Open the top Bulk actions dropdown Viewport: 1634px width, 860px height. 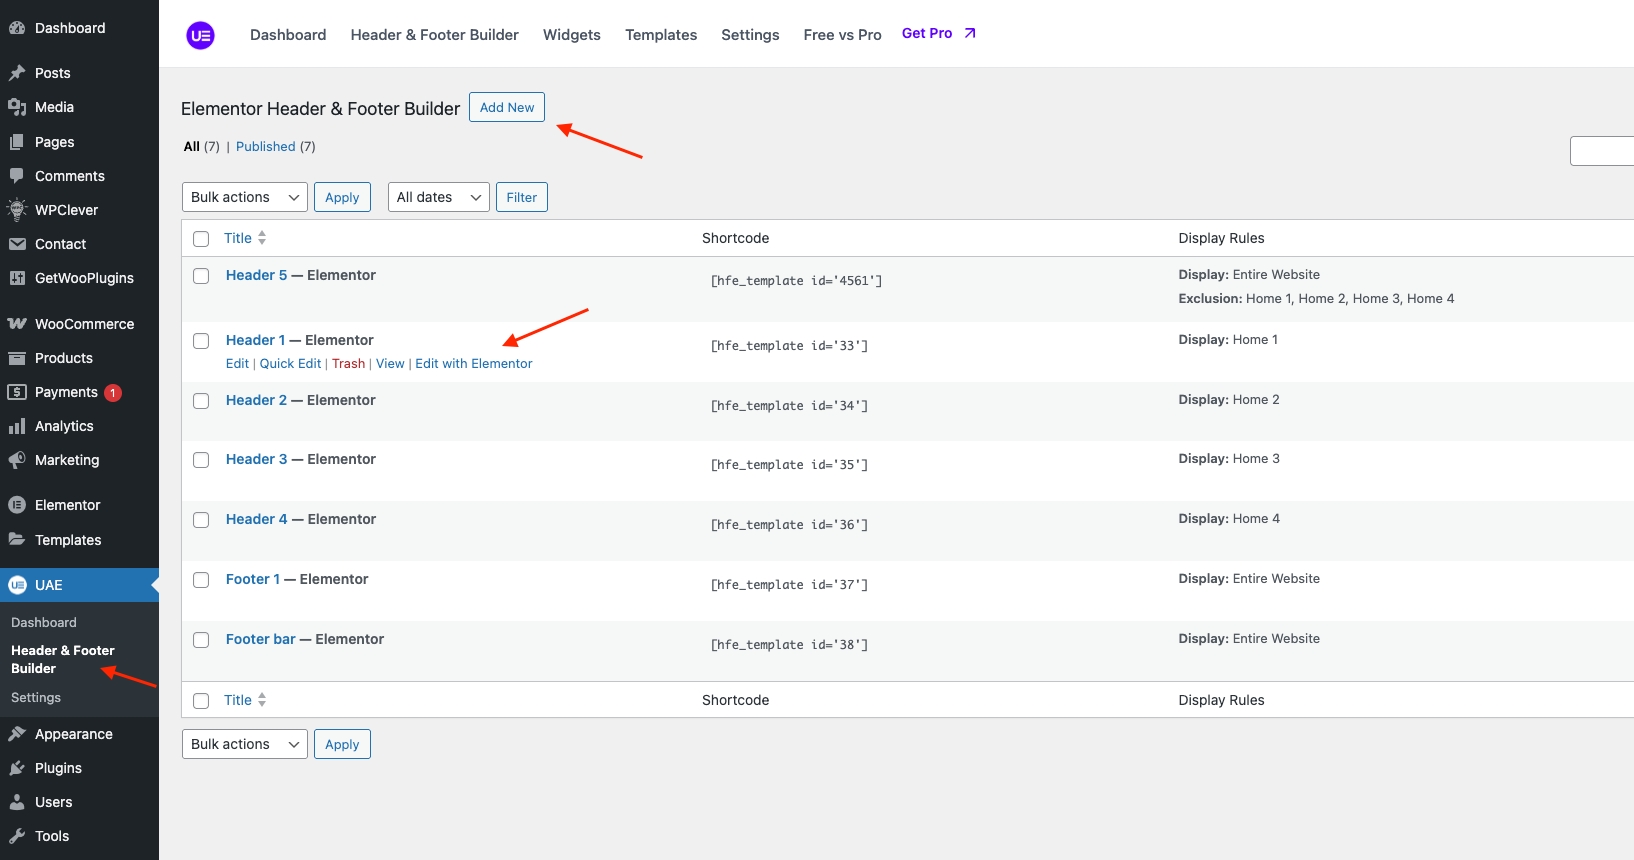244,197
